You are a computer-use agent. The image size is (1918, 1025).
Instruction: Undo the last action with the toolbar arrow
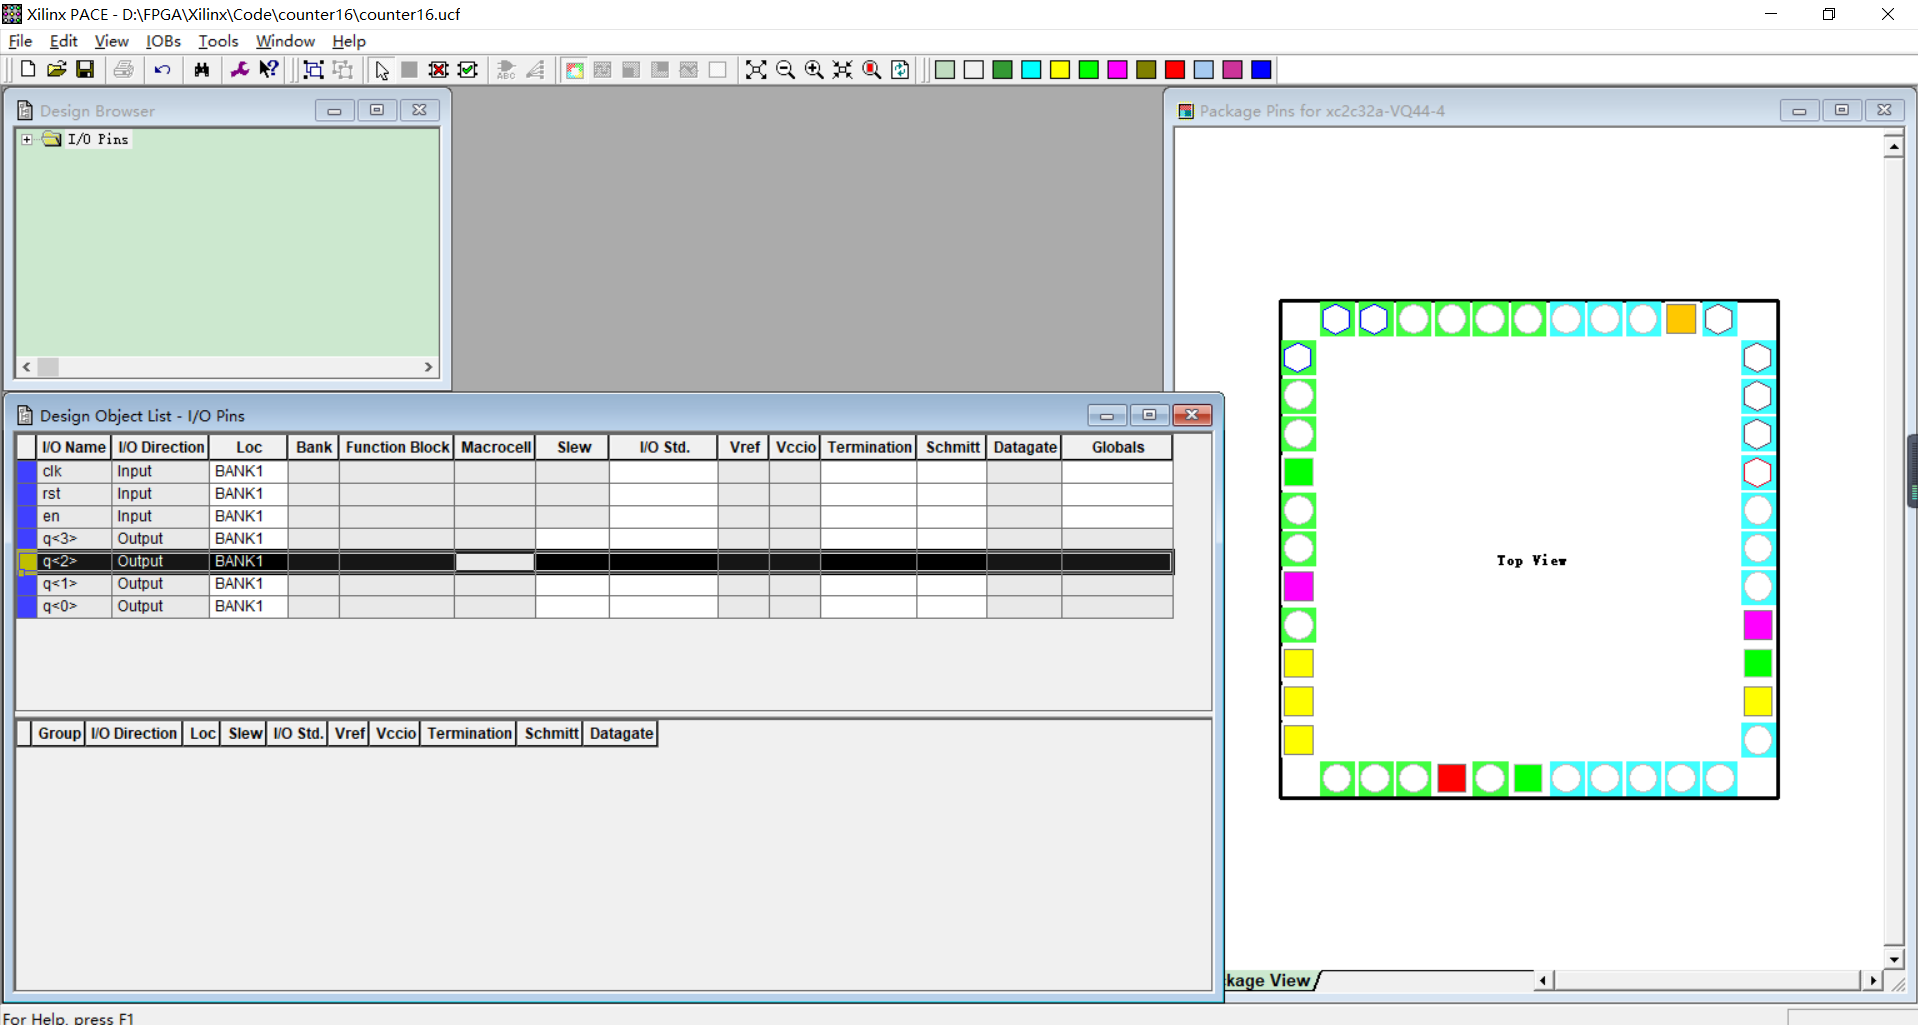(x=162, y=69)
